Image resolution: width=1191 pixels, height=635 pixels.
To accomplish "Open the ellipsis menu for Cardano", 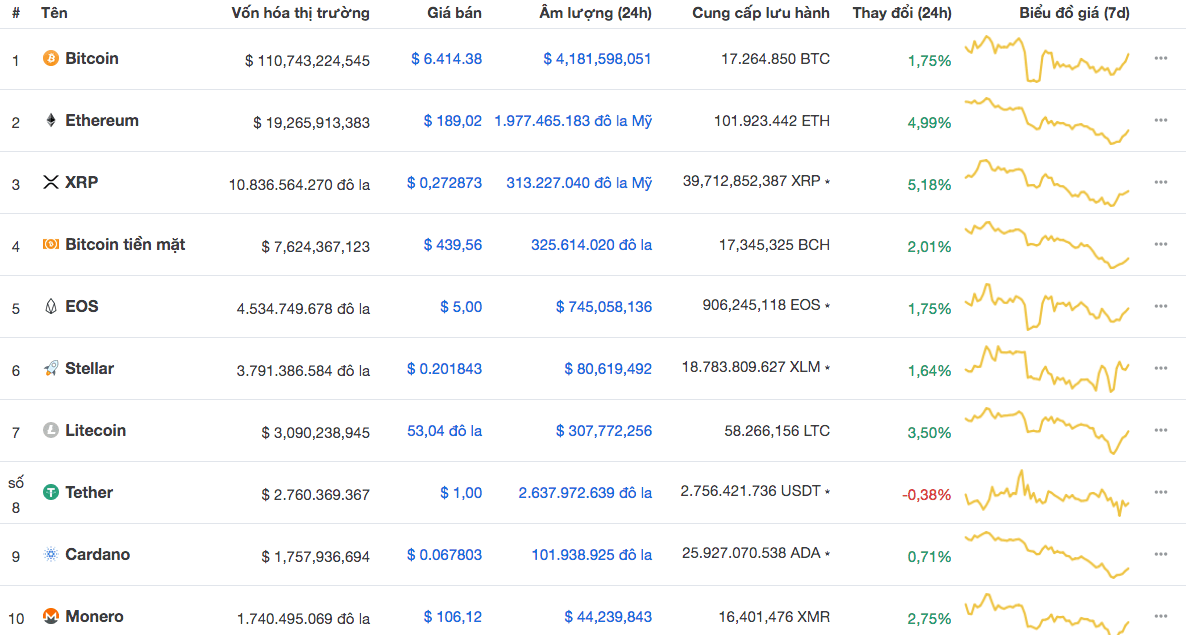I will [x=1161, y=554].
